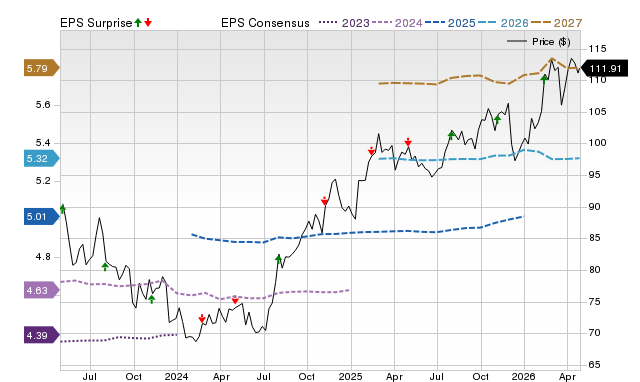Click green surprise arrow on July 2024 price jump
The width and height of the screenshot is (640, 382).
(x=278, y=259)
